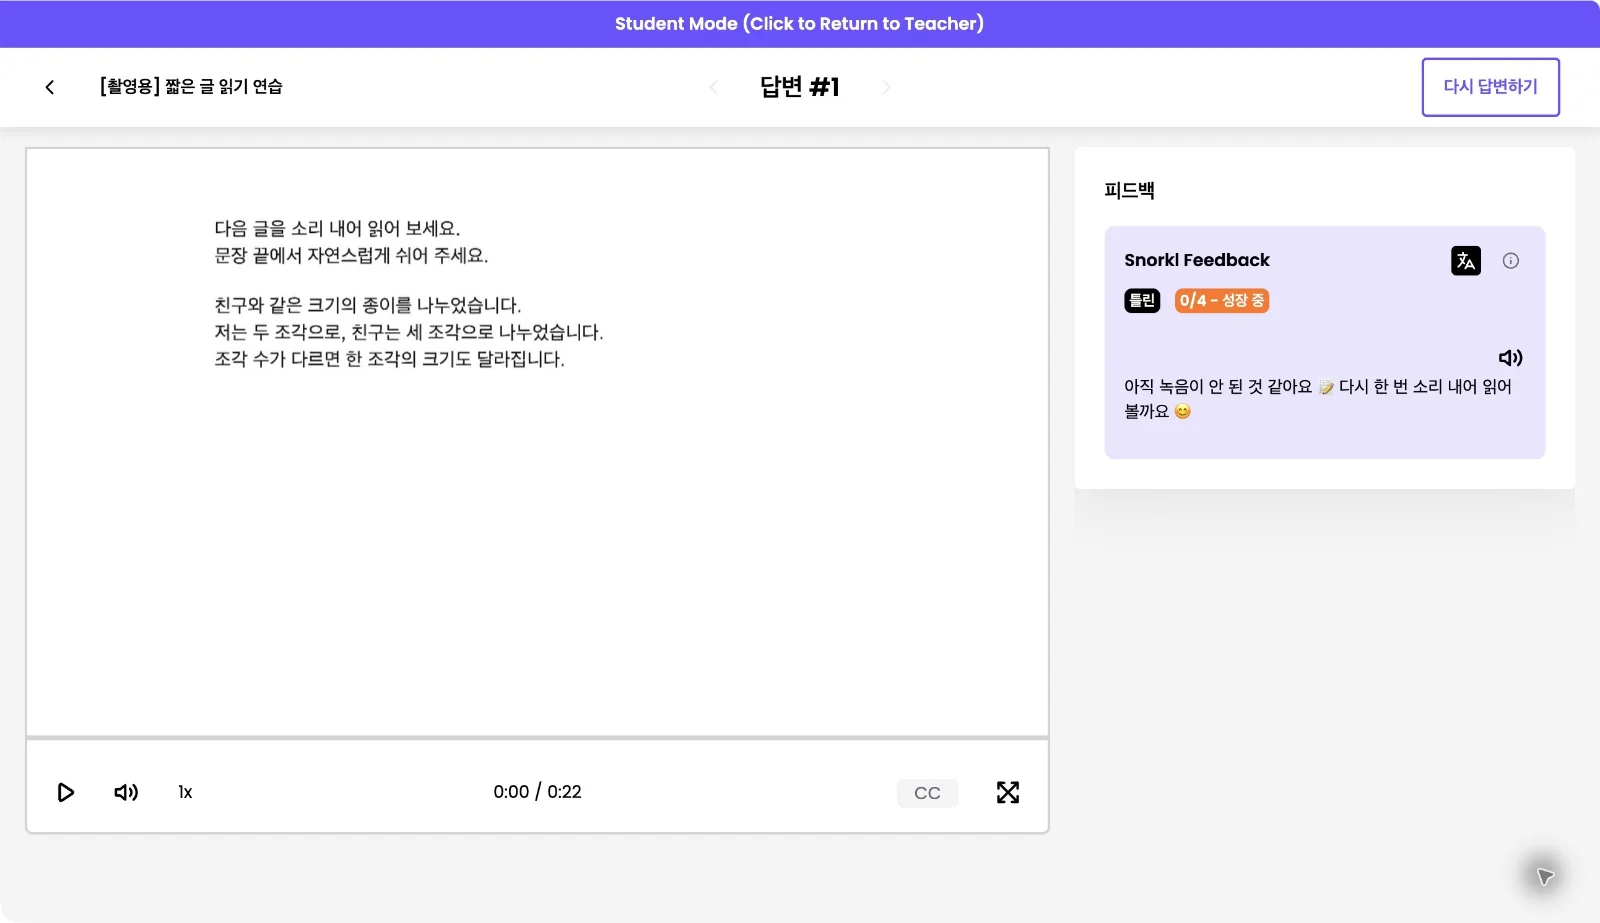Open the Snorkl Feedback info icon
Image resolution: width=1600 pixels, height=923 pixels.
point(1511,260)
